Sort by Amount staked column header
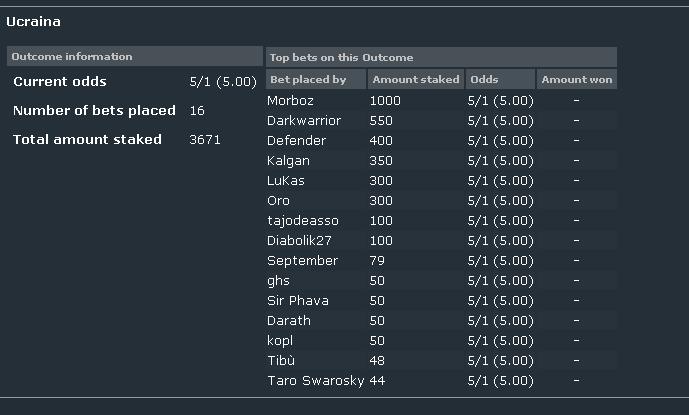Viewport: 689px width, 415px height. 416,80
